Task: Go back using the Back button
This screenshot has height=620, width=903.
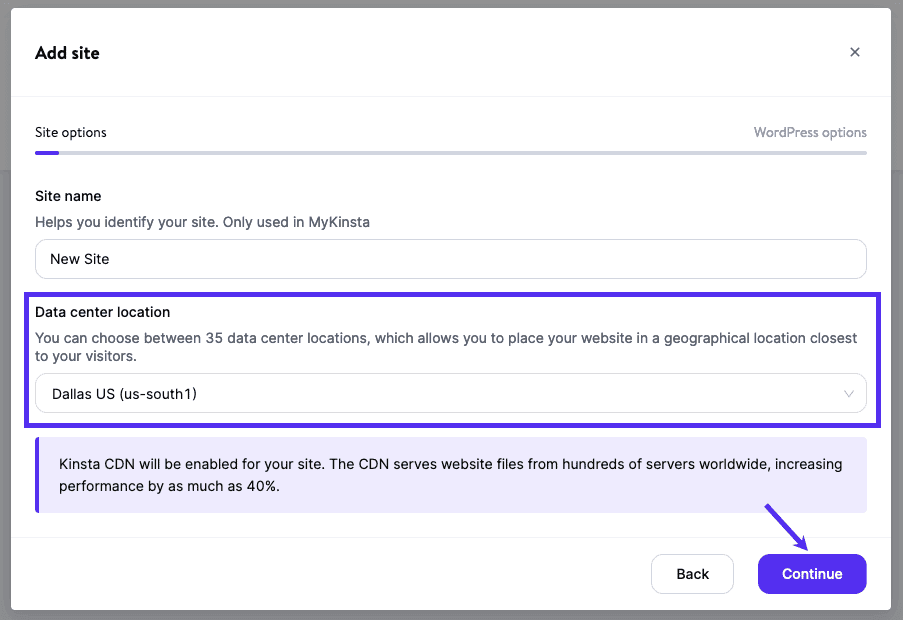Action: (692, 573)
